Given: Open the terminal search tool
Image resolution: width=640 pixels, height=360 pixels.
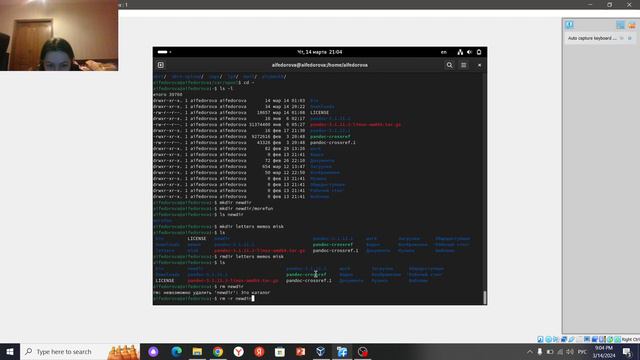Looking at the screenshot, I should point(449,65).
